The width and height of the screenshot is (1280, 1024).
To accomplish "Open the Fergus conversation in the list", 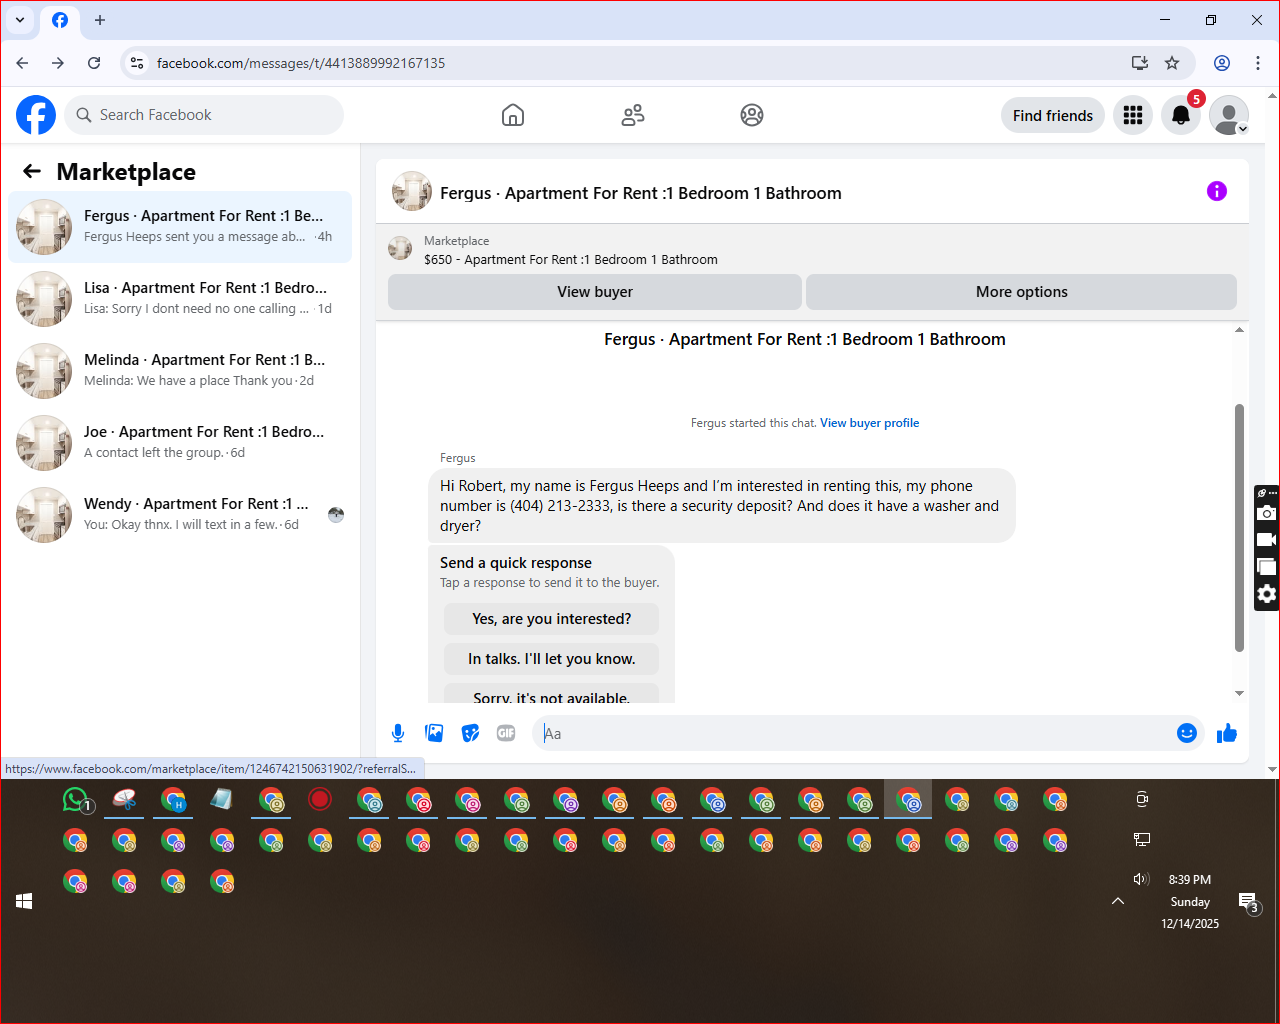I will [180, 227].
